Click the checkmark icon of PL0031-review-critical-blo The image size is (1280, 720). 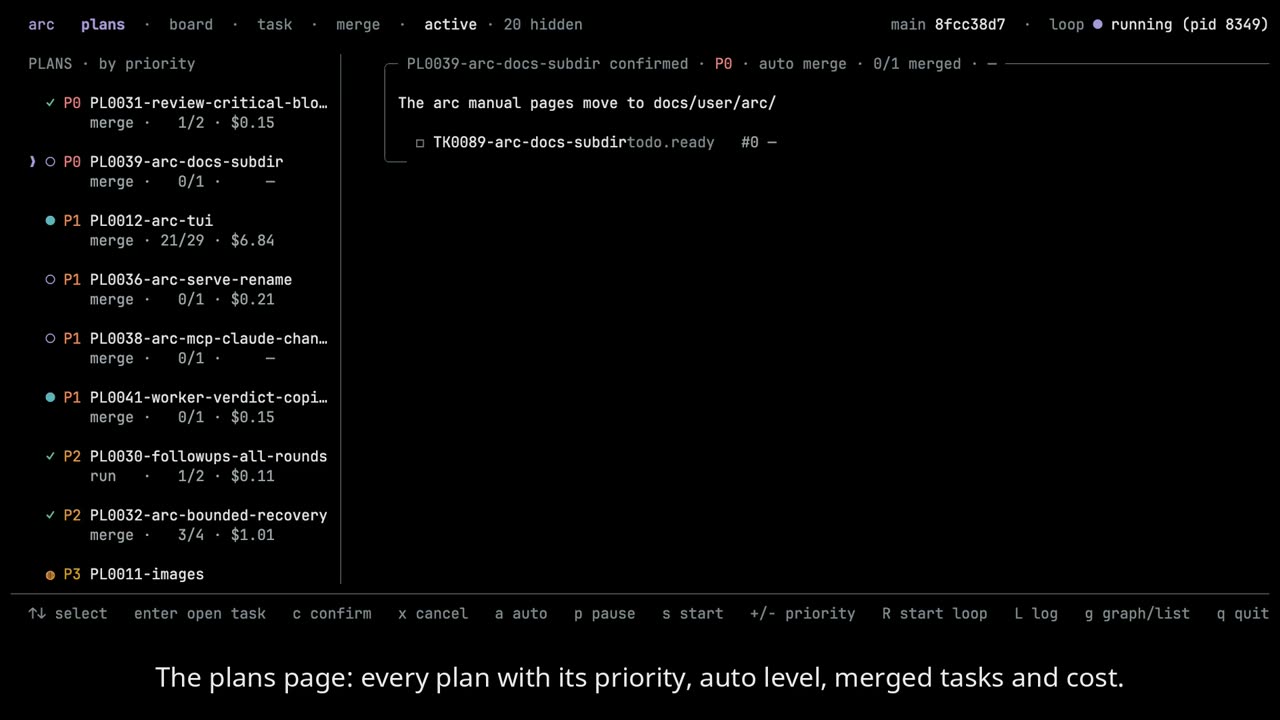coord(50,103)
